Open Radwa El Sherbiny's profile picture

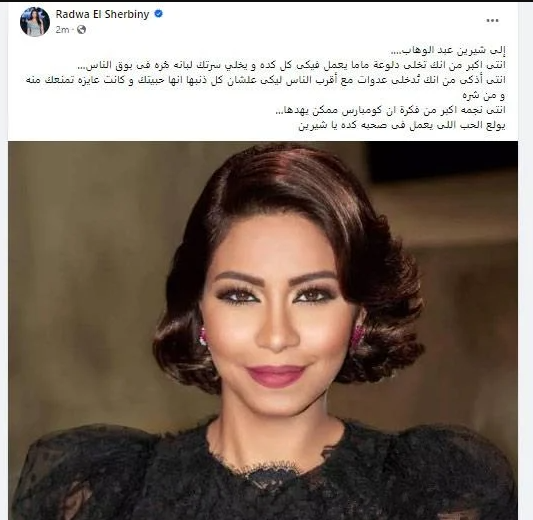coord(35,21)
